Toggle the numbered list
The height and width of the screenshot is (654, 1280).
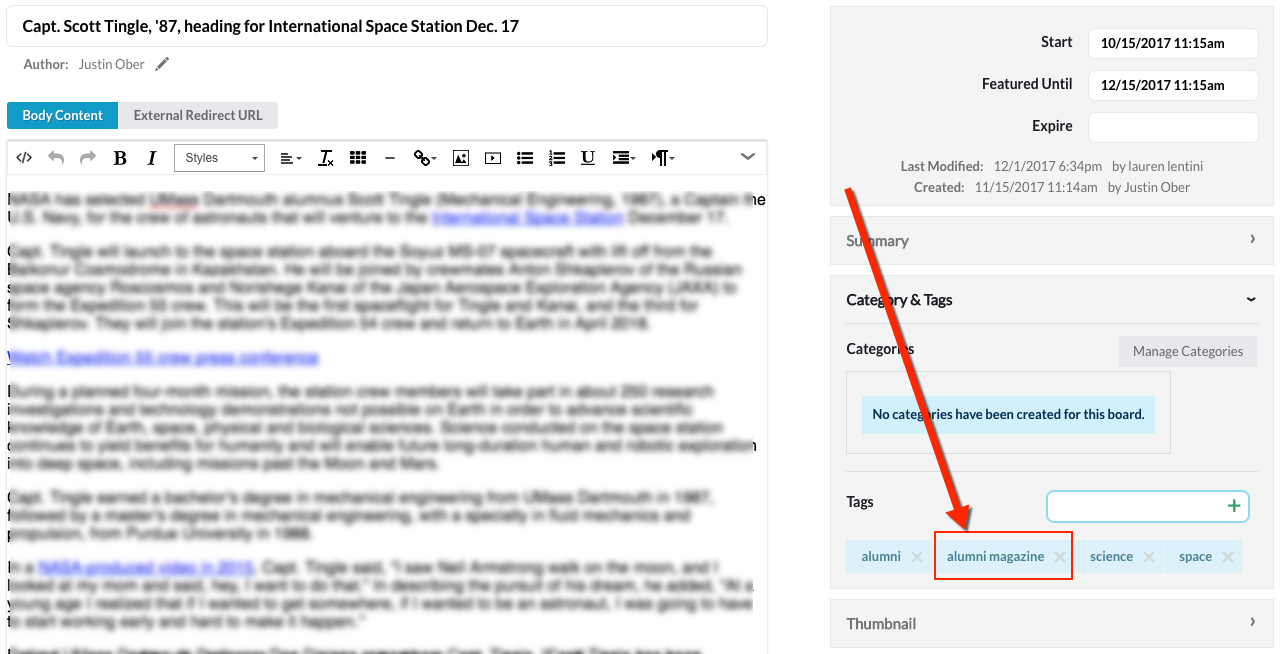[x=557, y=158]
